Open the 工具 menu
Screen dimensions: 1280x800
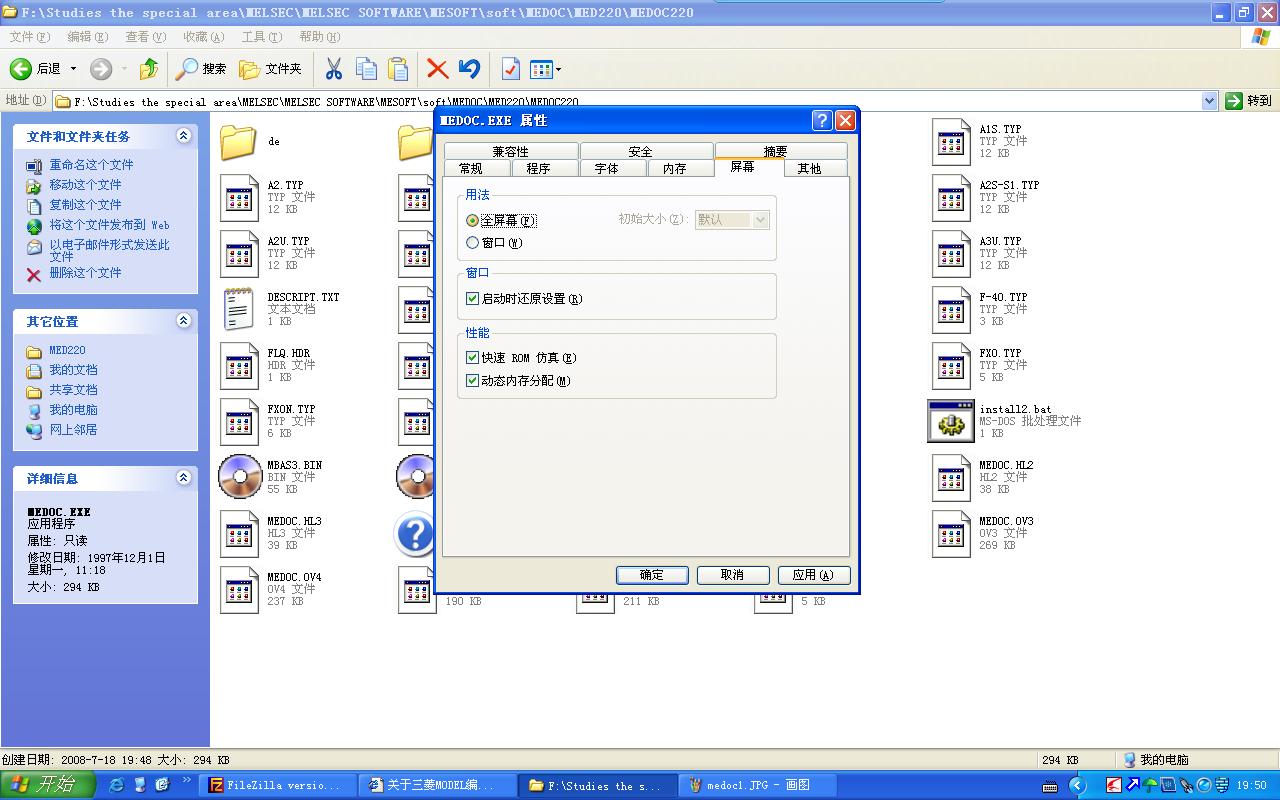click(x=261, y=37)
